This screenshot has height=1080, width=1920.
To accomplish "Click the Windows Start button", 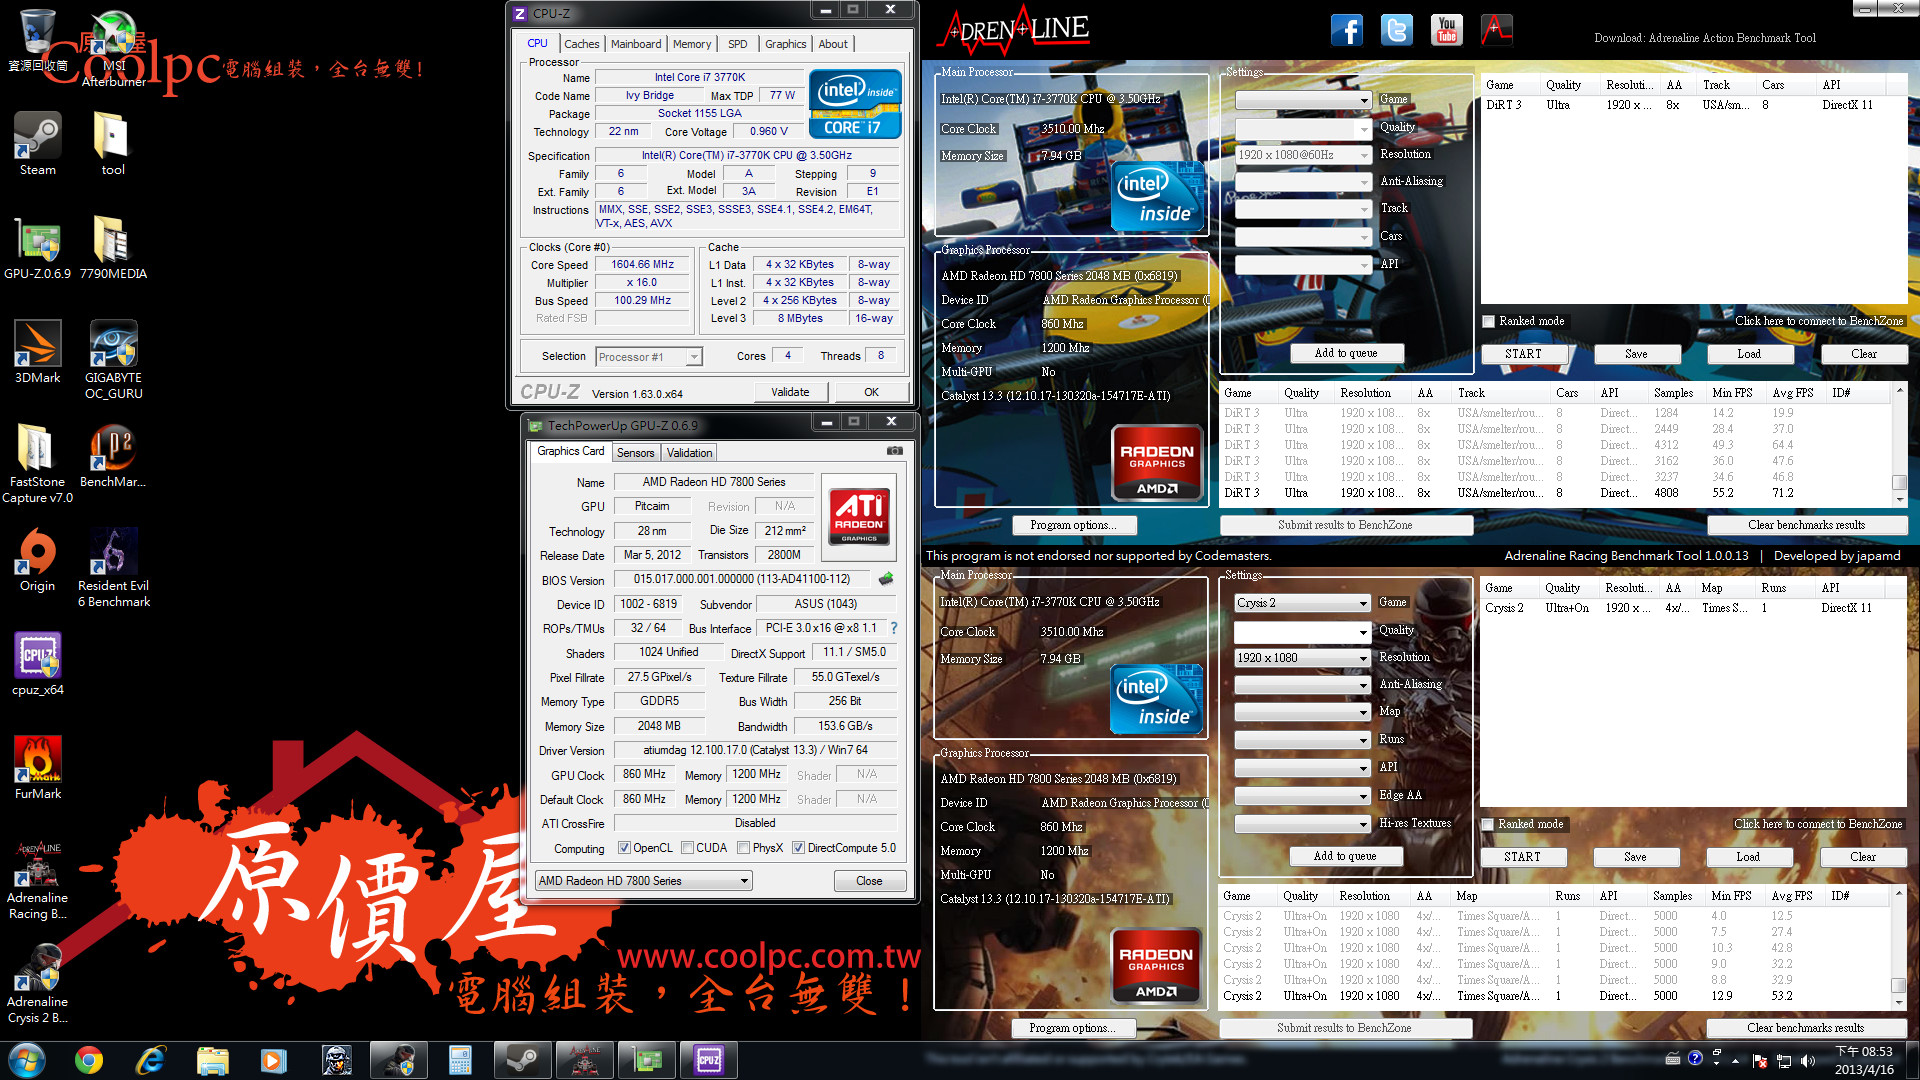I will tap(27, 1060).
